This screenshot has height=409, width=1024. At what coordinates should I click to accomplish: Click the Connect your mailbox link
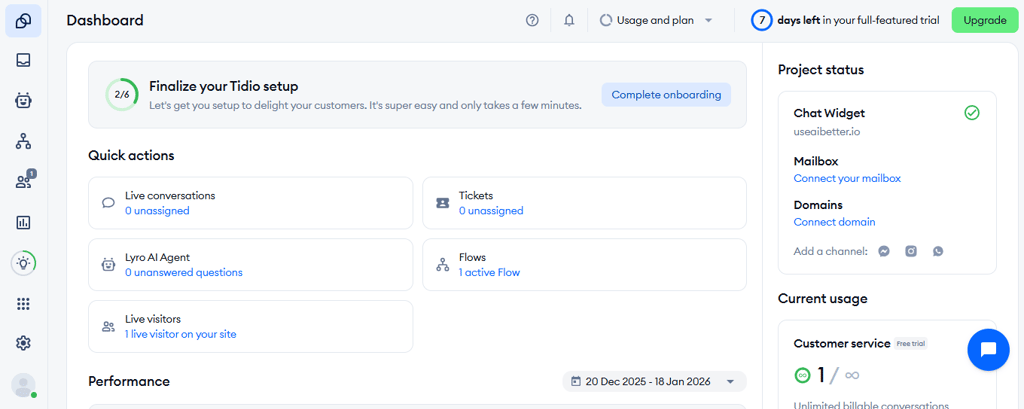[847, 178]
